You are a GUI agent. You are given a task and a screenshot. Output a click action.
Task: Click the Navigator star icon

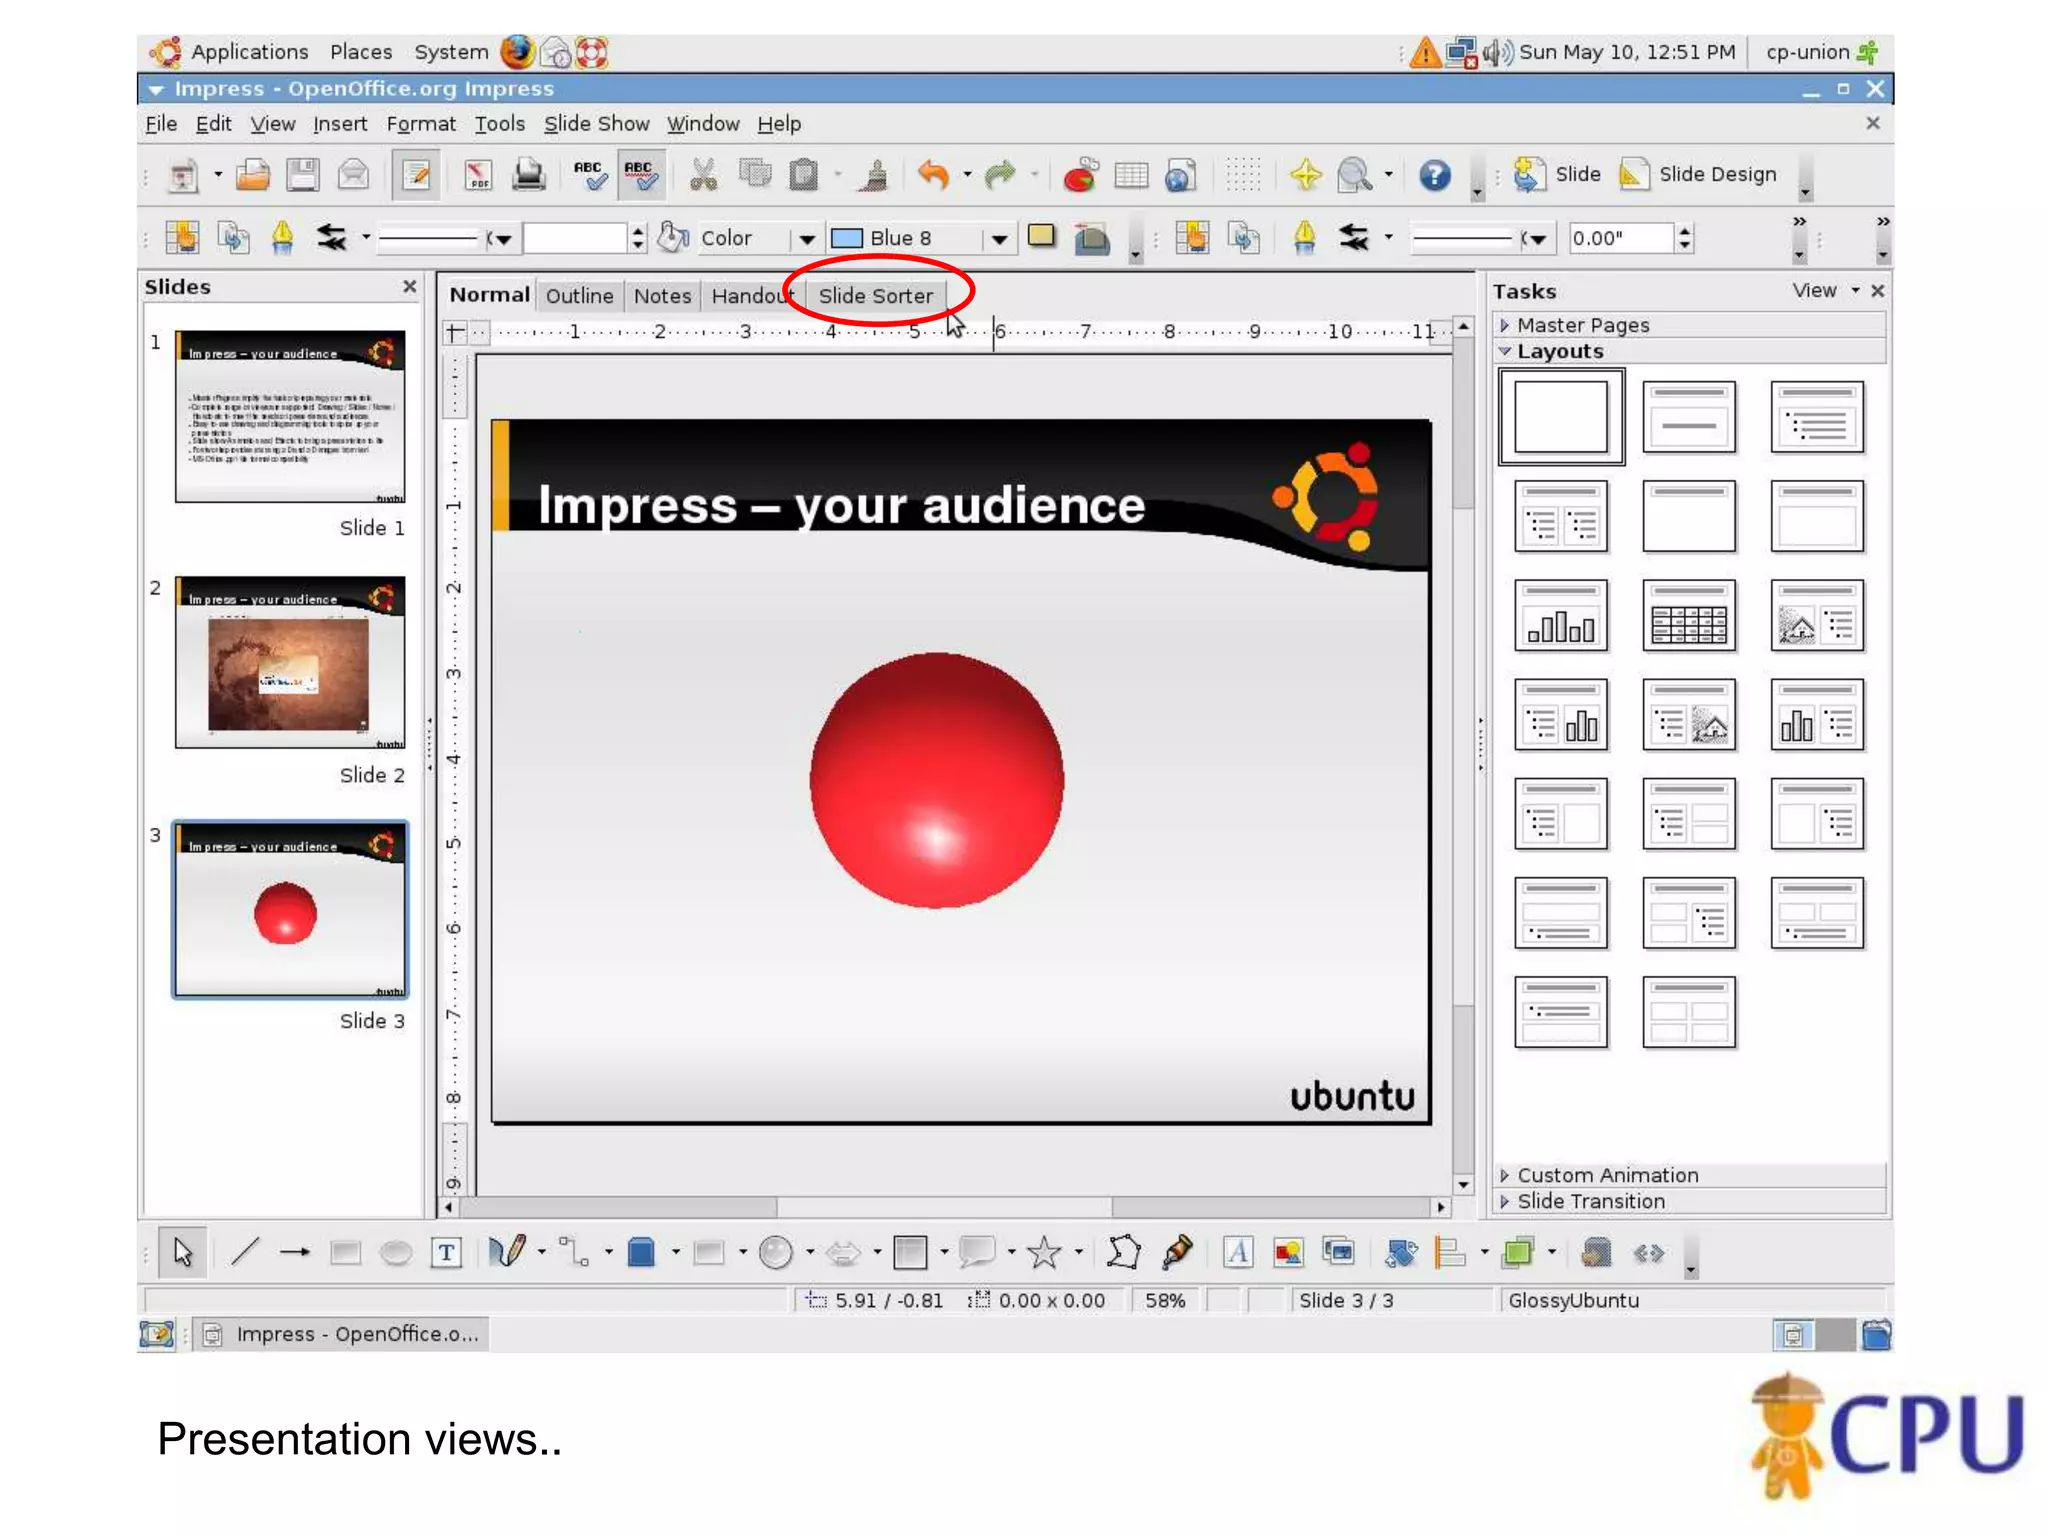pyautogui.click(x=1305, y=175)
